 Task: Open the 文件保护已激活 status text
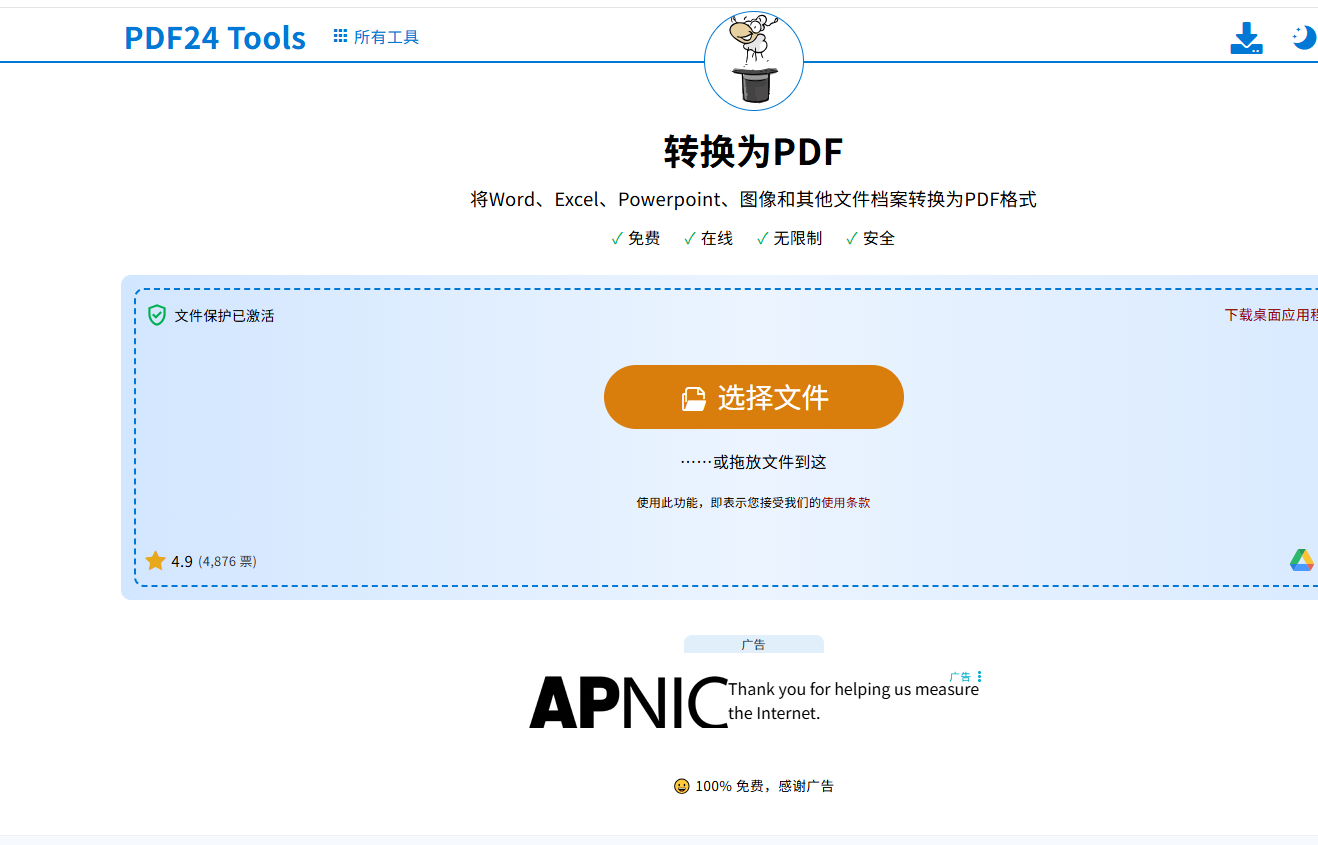click(x=224, y=316)
